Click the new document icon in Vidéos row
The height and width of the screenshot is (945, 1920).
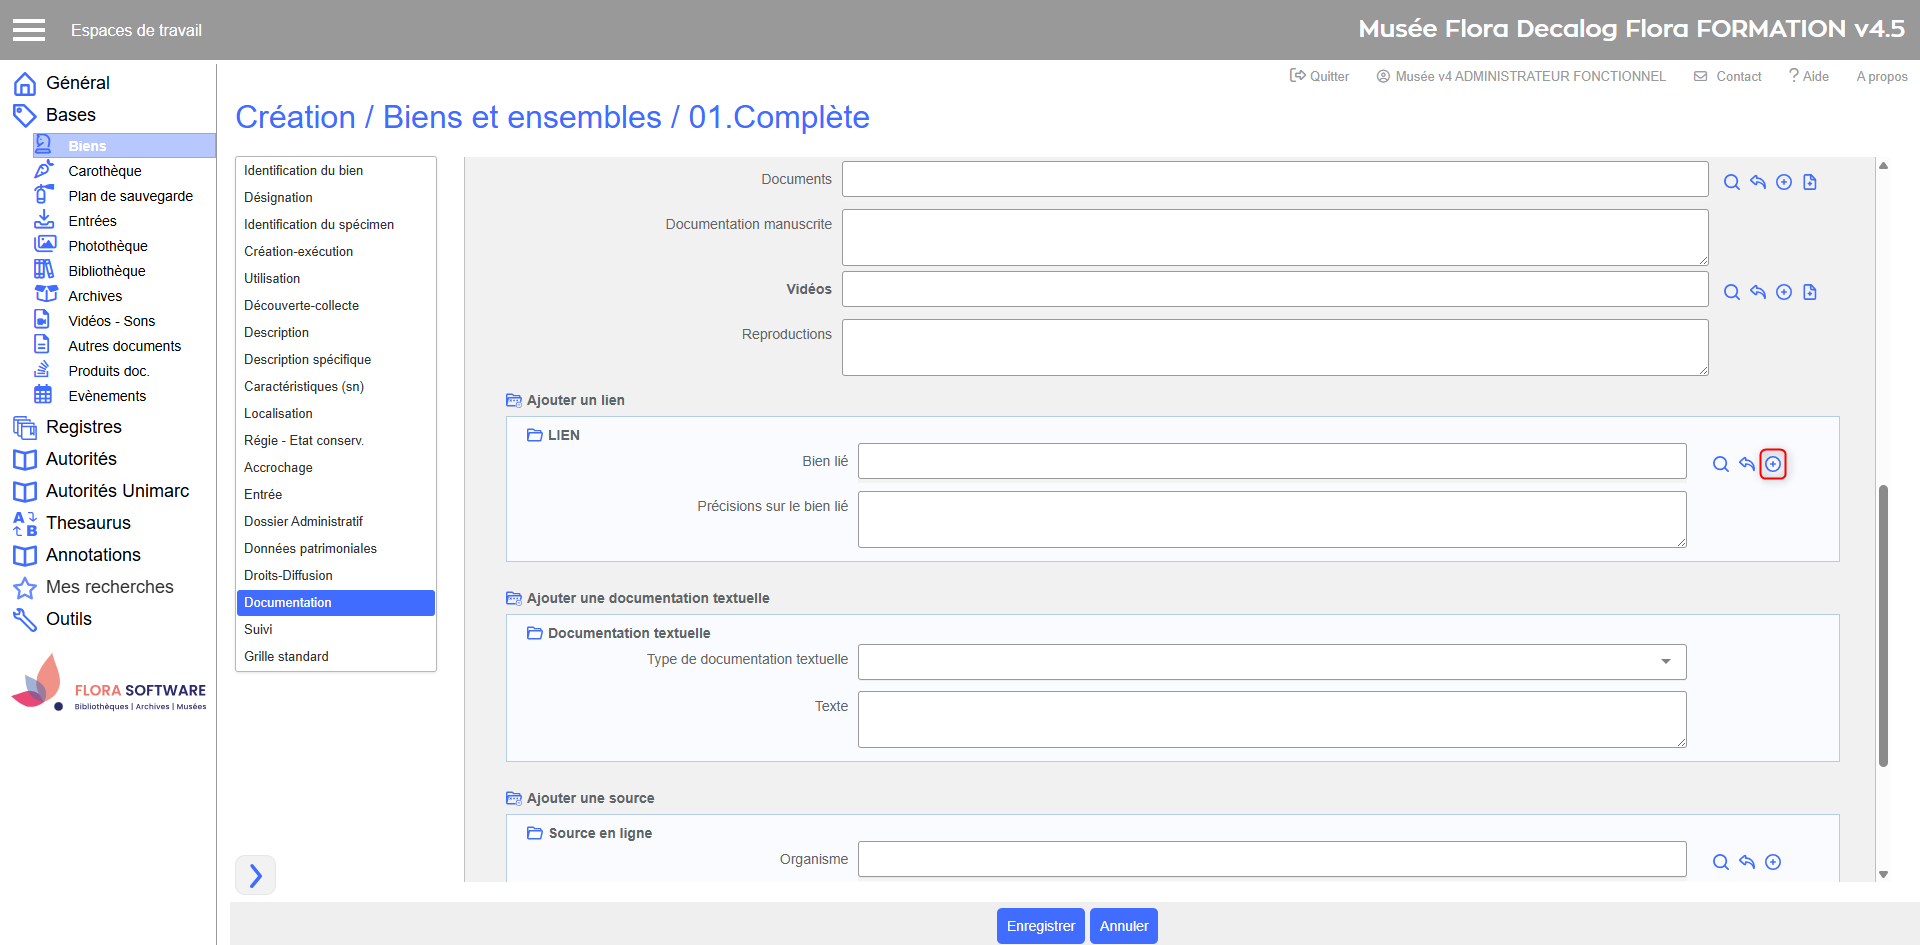coord(1809,292)
